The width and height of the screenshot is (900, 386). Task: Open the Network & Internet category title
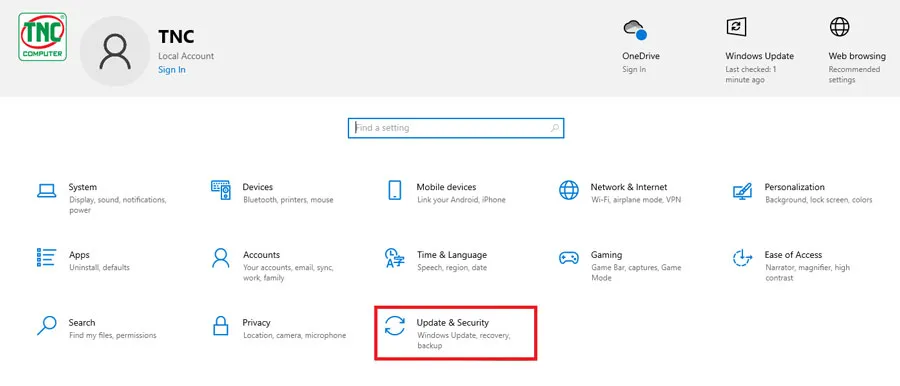pos(629,187)
